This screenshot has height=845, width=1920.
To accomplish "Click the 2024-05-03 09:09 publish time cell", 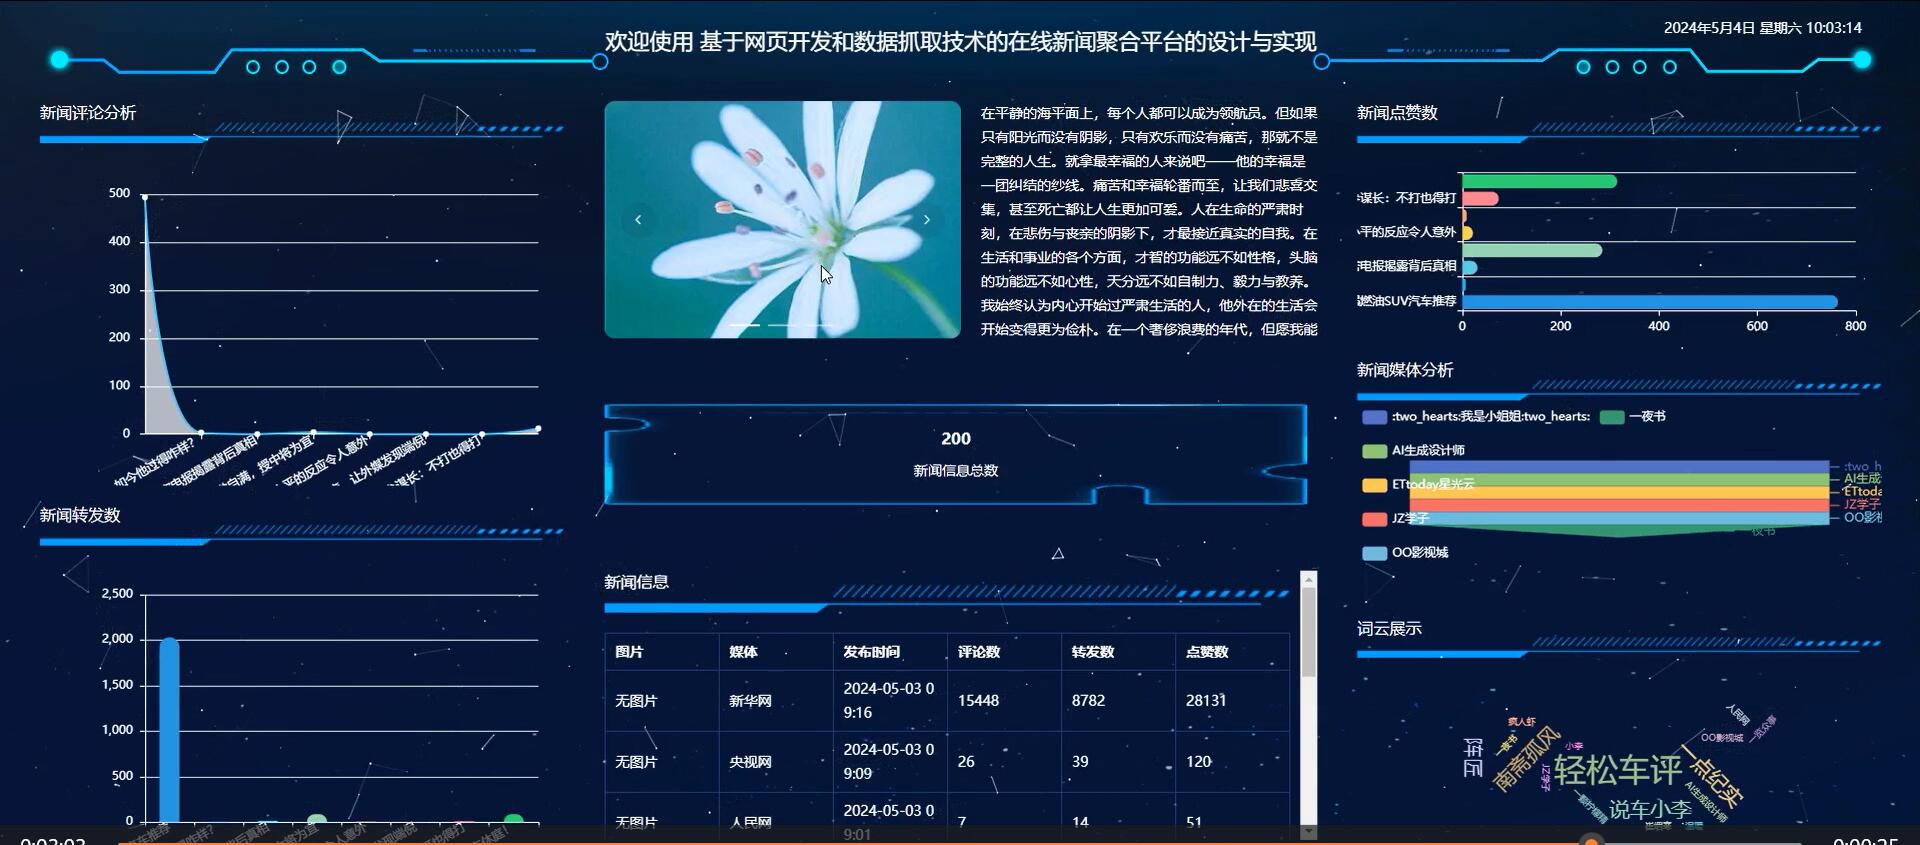I will 888,762.
